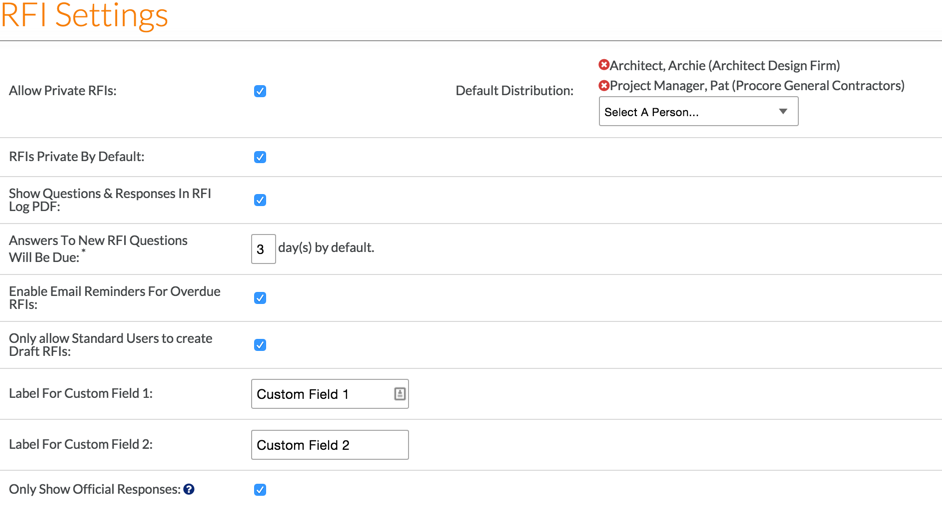Open the Select A Person dropdown

[699, 112]
